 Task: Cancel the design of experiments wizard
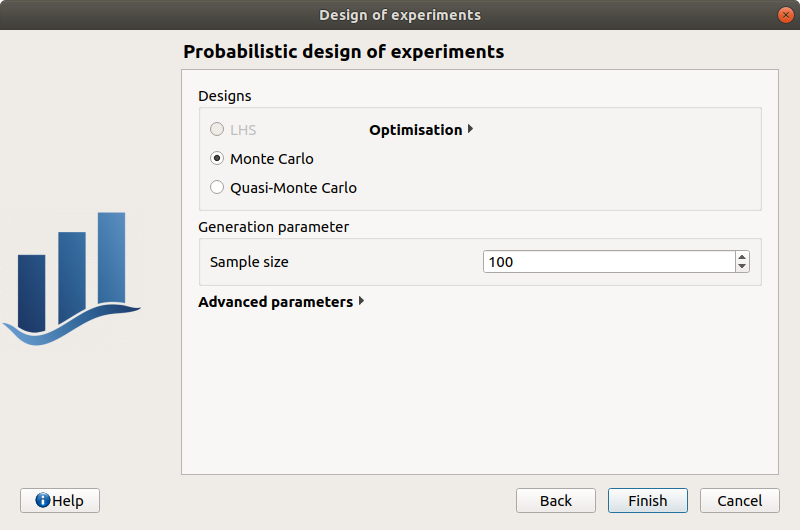point(739,500)
